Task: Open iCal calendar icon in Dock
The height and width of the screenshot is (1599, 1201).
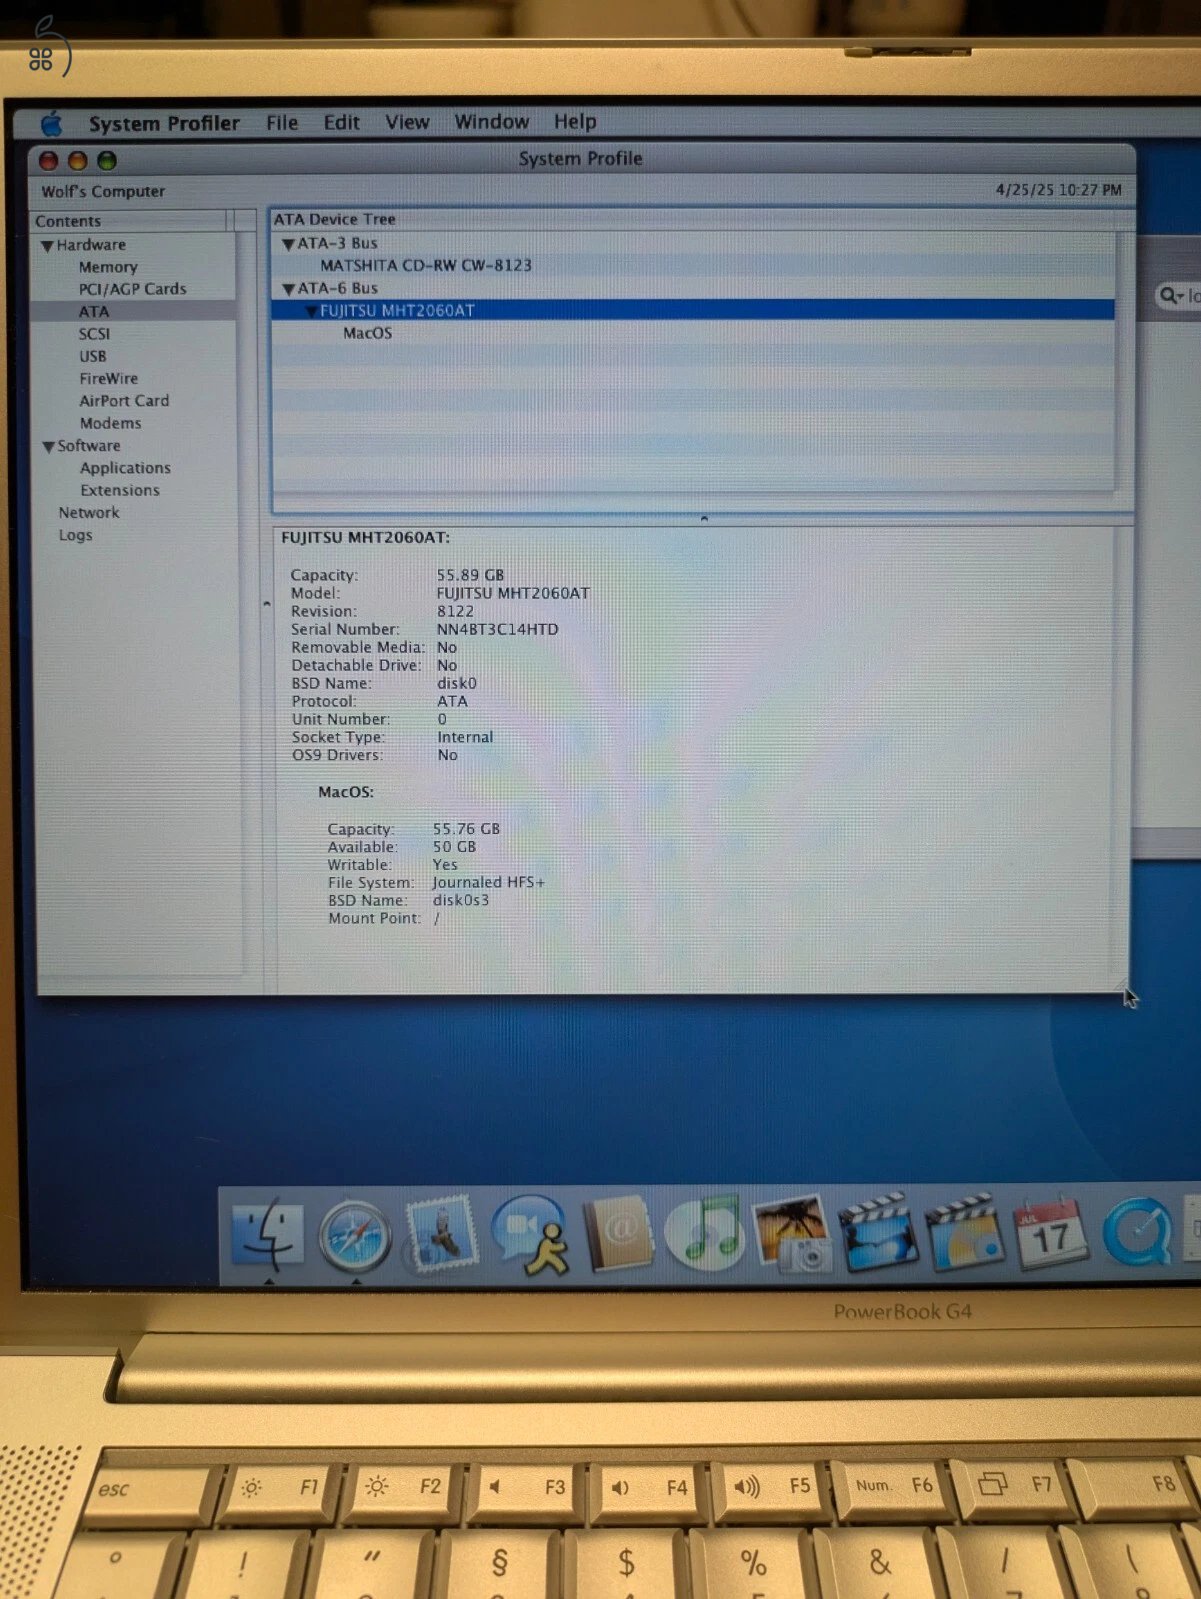Action: pyautogui.click(x=1050, y=1232)
